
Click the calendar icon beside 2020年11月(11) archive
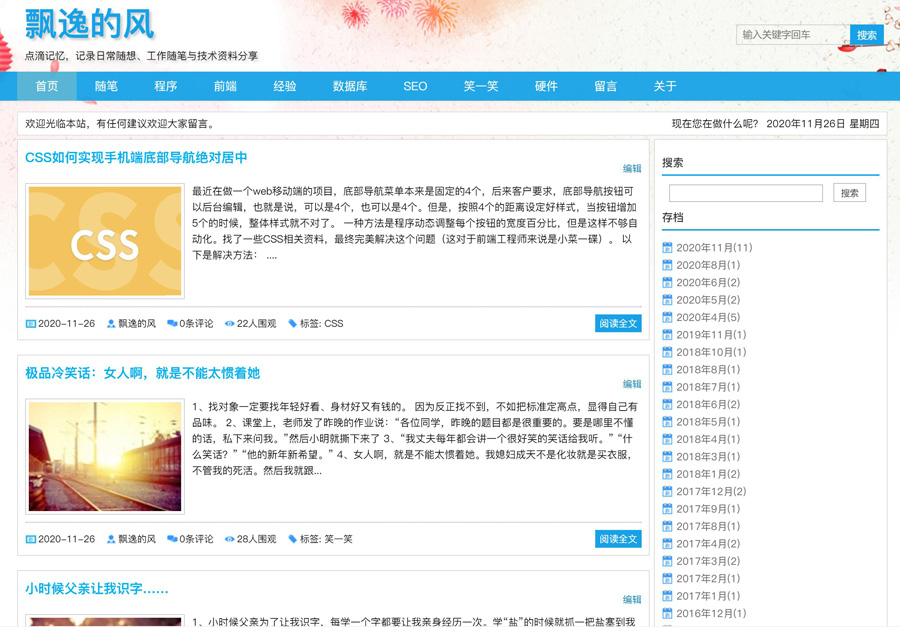tap(667, 248)
